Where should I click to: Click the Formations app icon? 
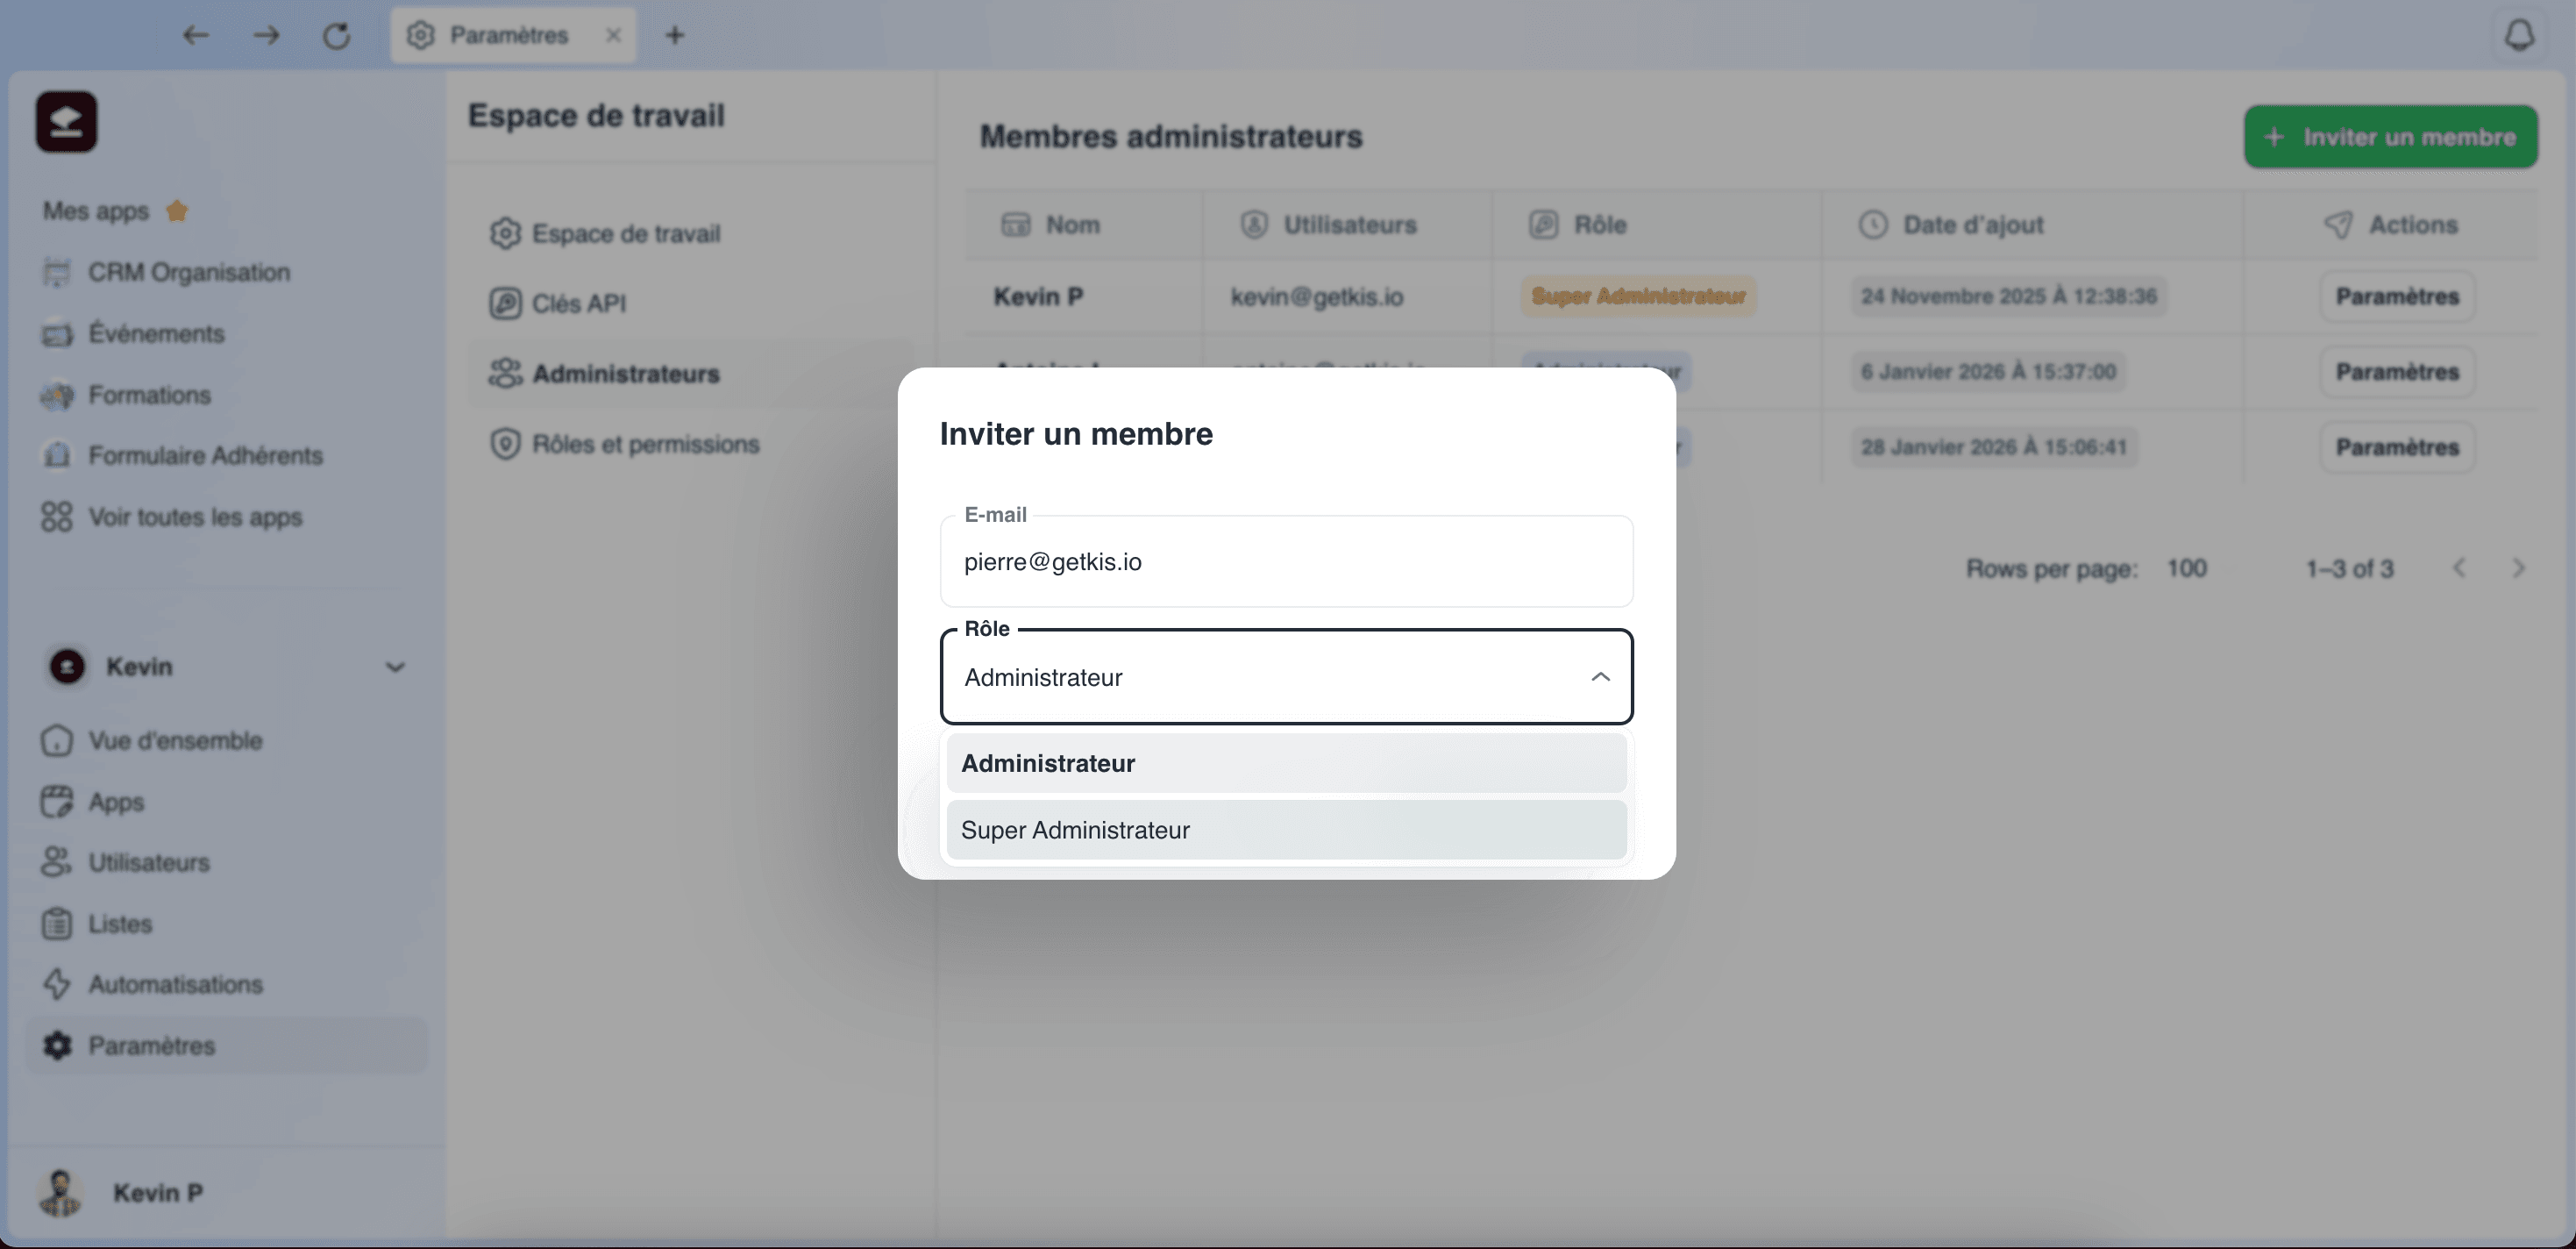tap(57, 395)
